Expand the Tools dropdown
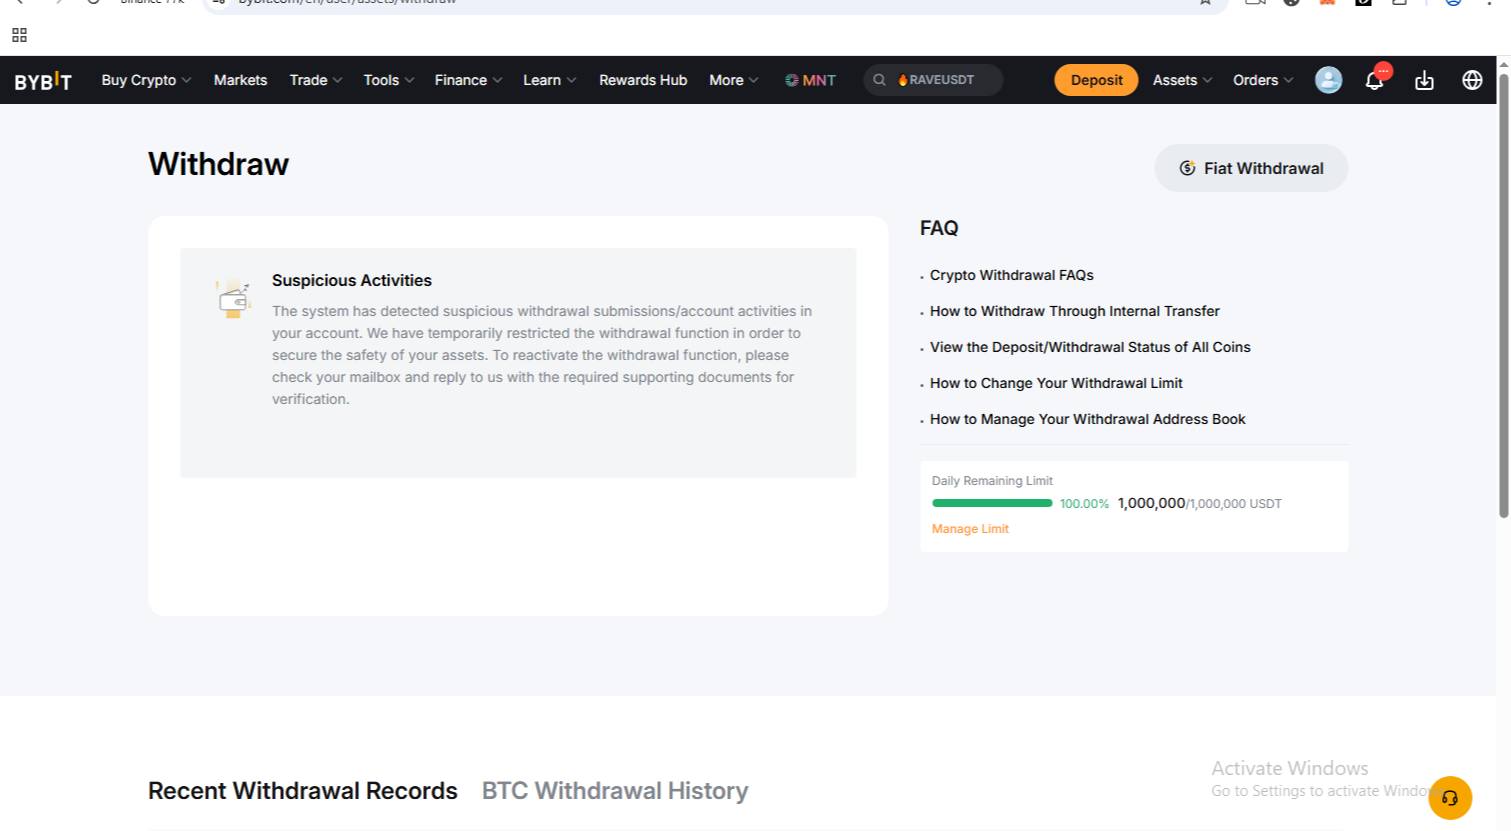 (389, 80)
